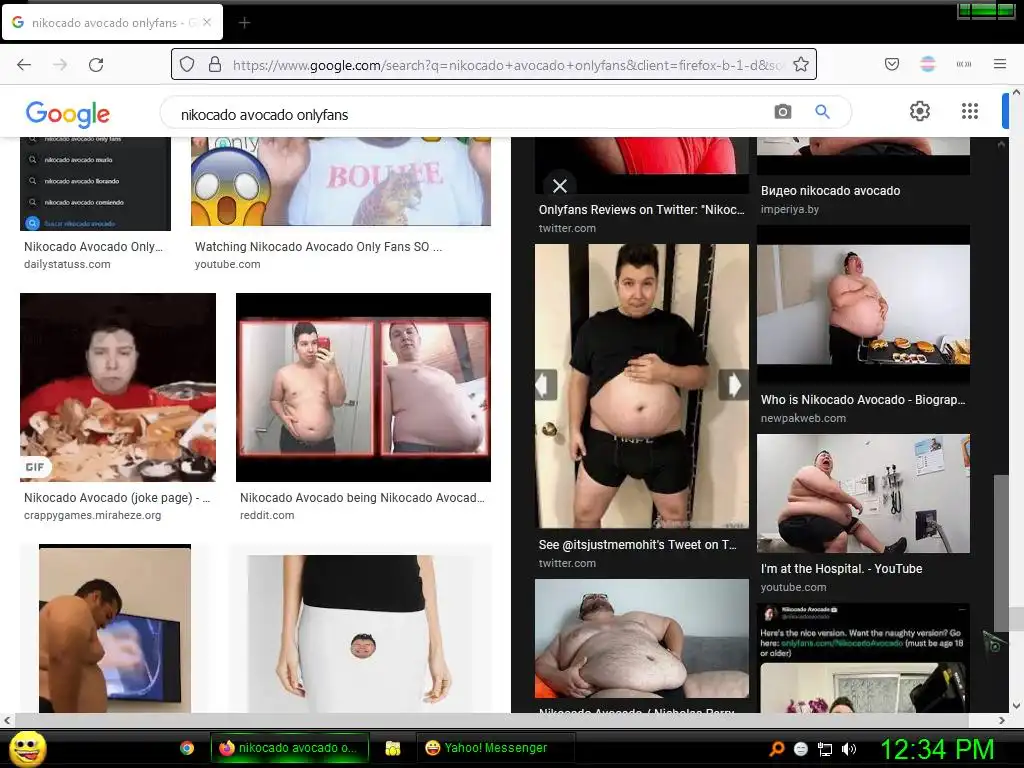Reload the page with the refresh icon

[x=96, y=65]
